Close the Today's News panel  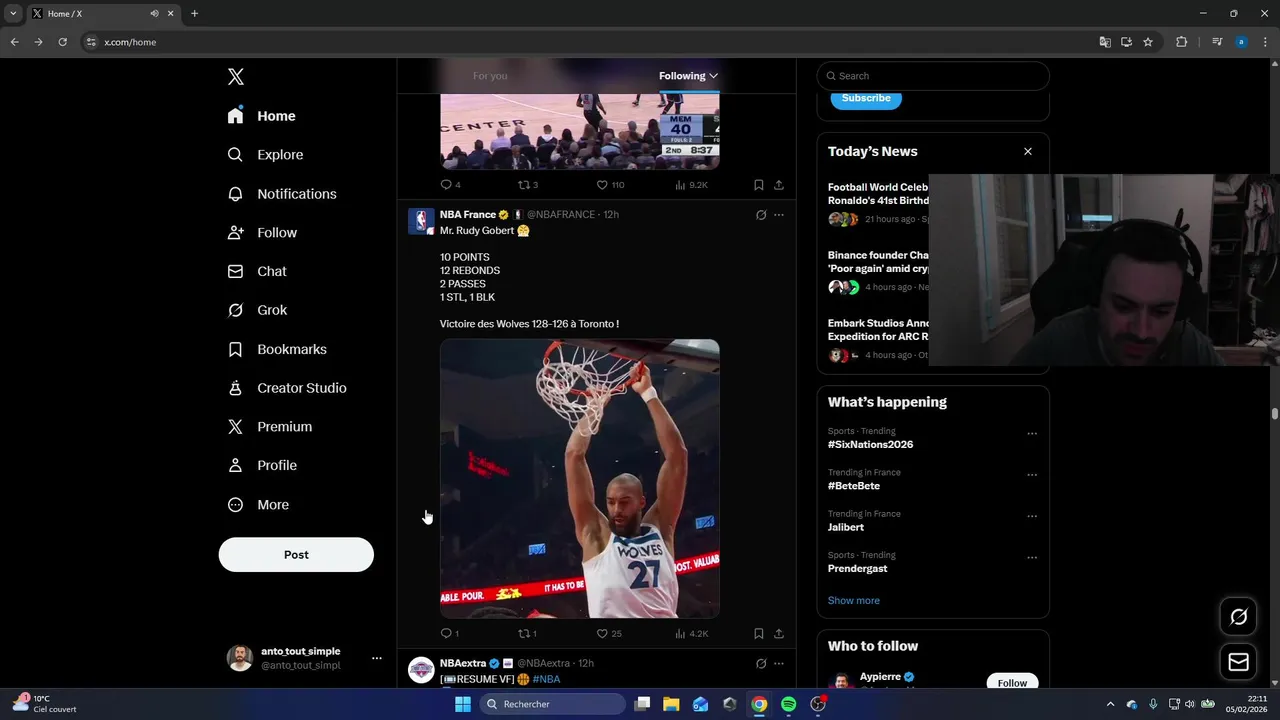coord(1028,152)
